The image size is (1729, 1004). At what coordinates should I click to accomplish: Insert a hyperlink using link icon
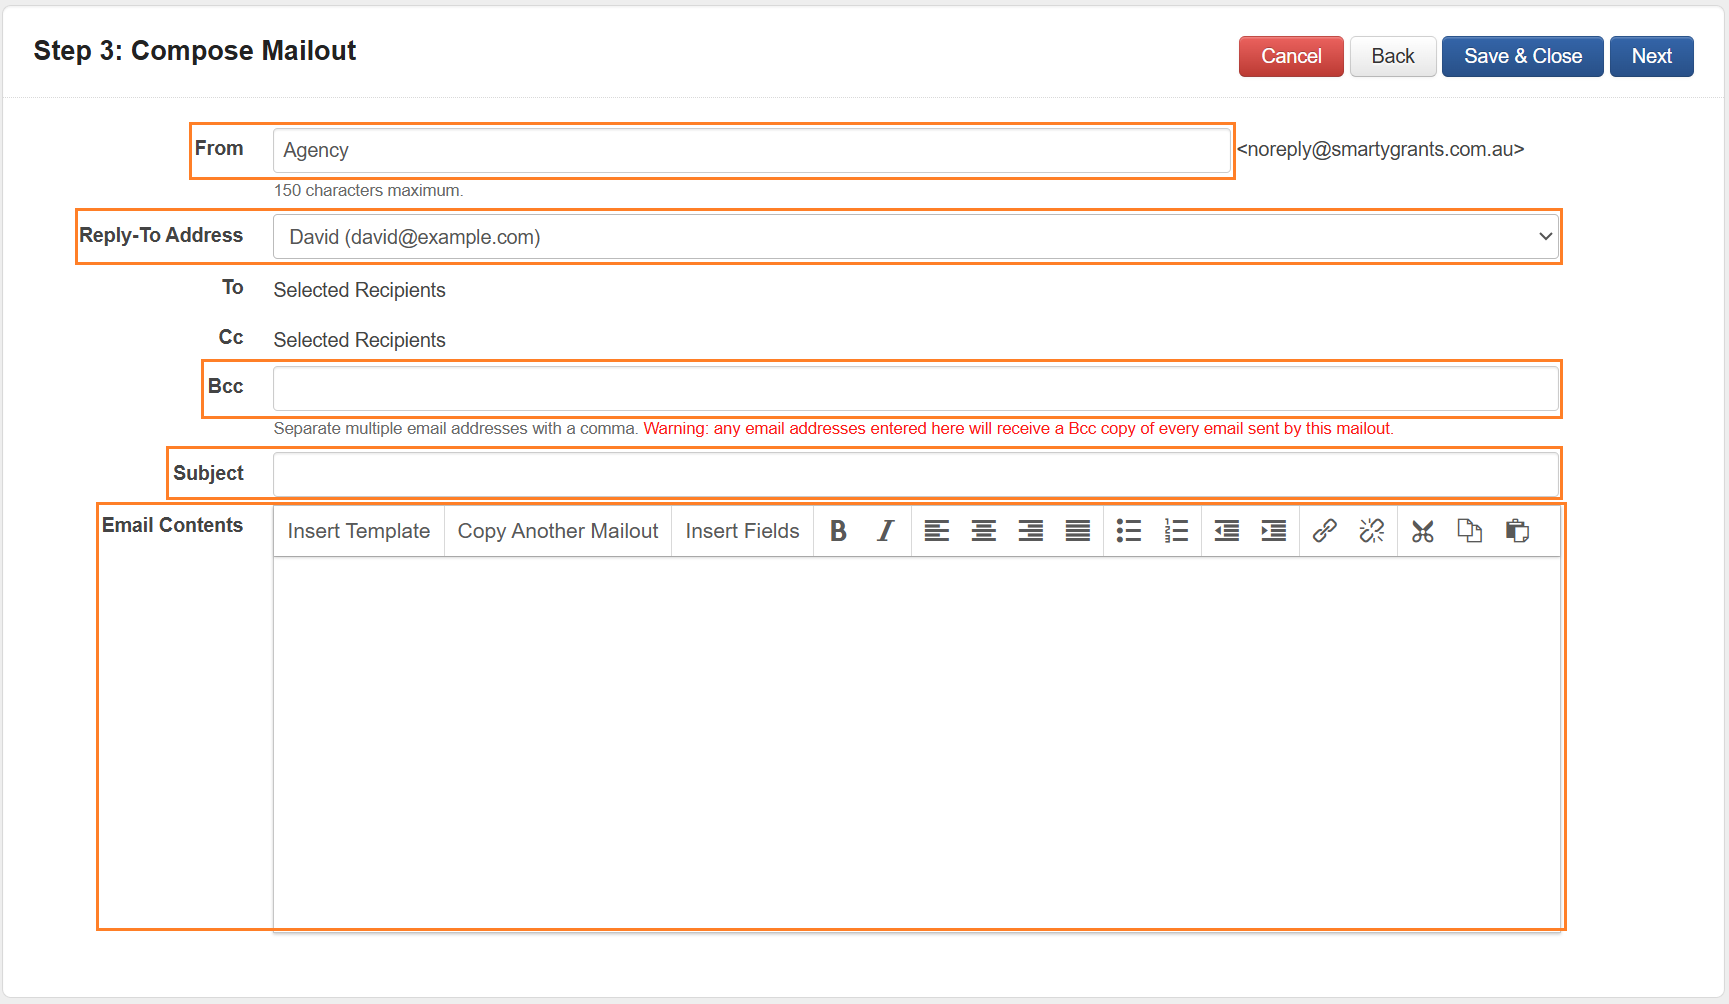(1324, 531)
